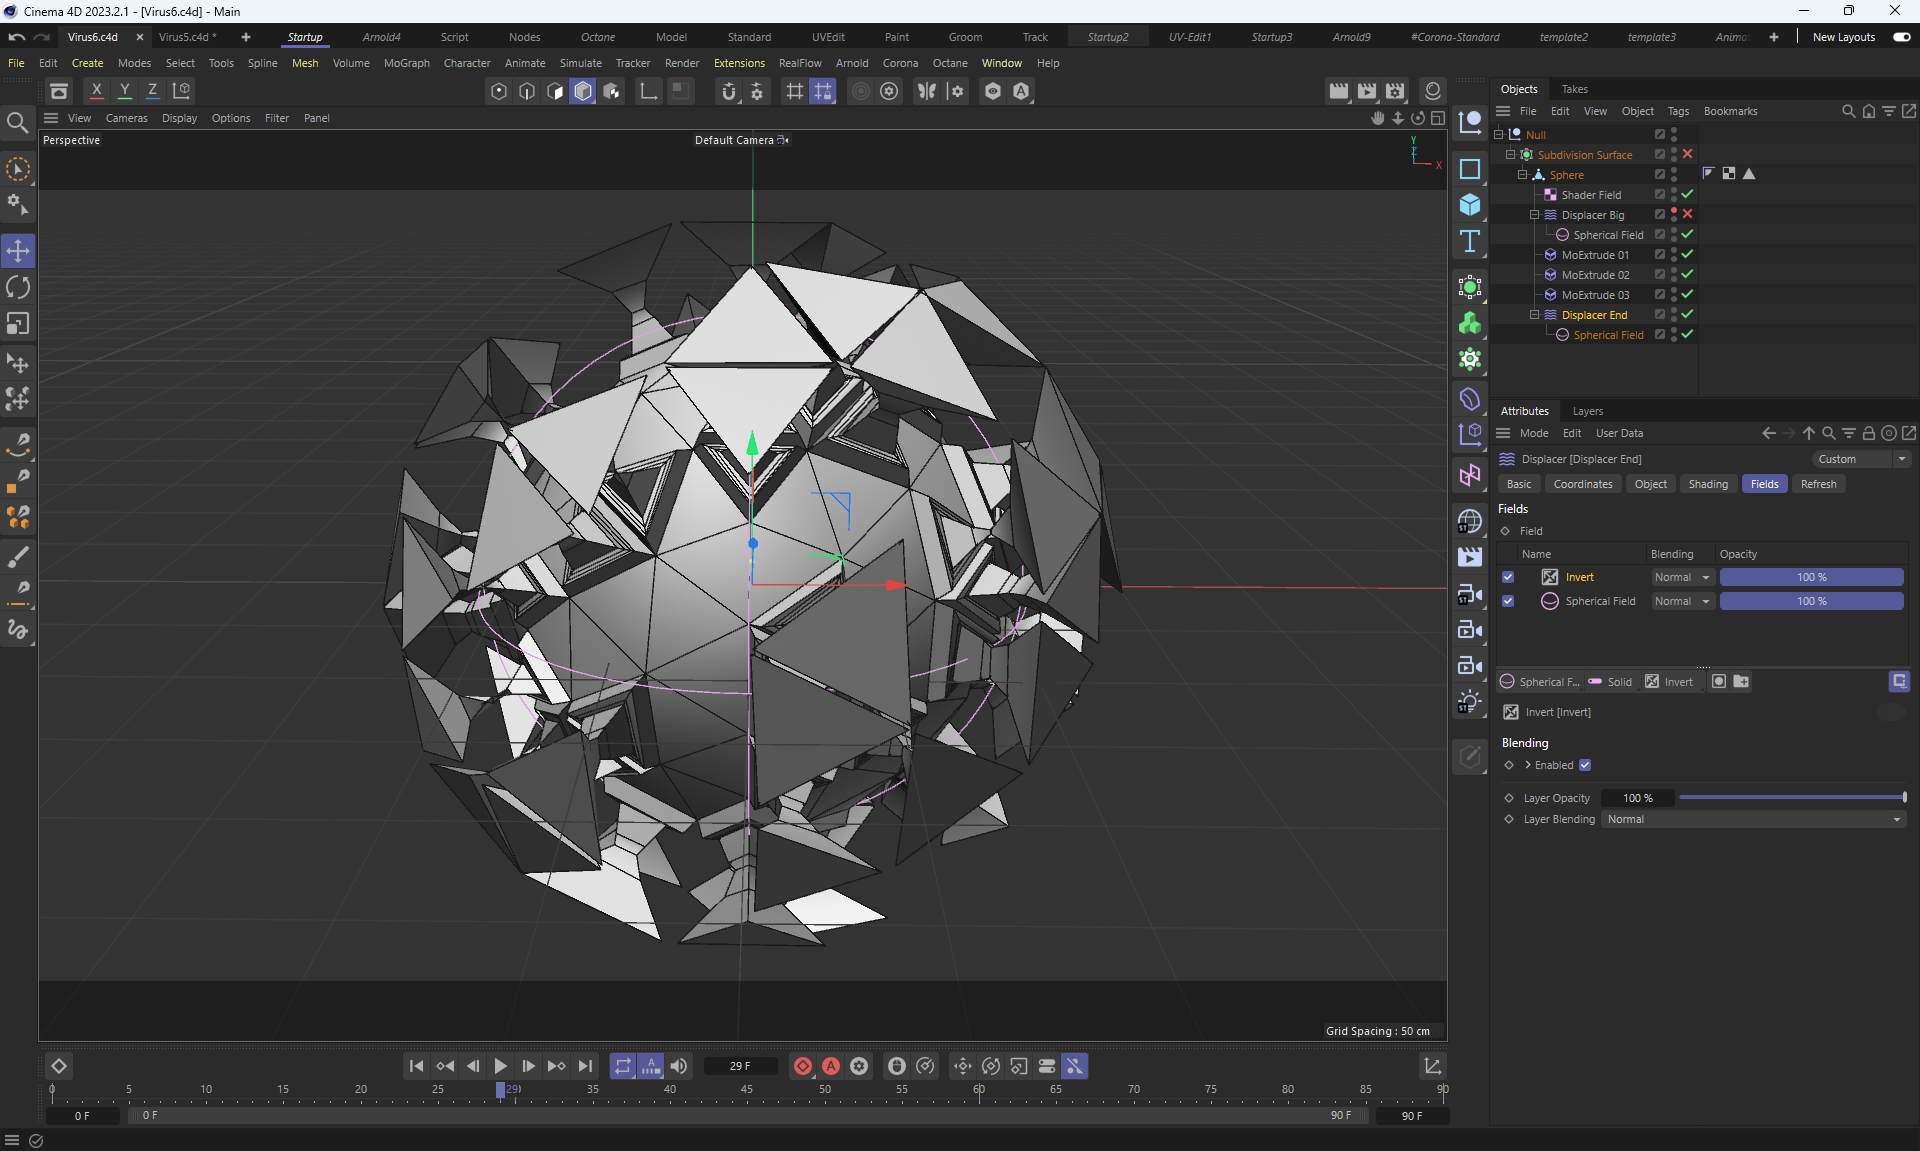Collapse the Displacer Big tree node
The width and height of the screenshot is (1920, 1151).
(x=1534, y=215)
